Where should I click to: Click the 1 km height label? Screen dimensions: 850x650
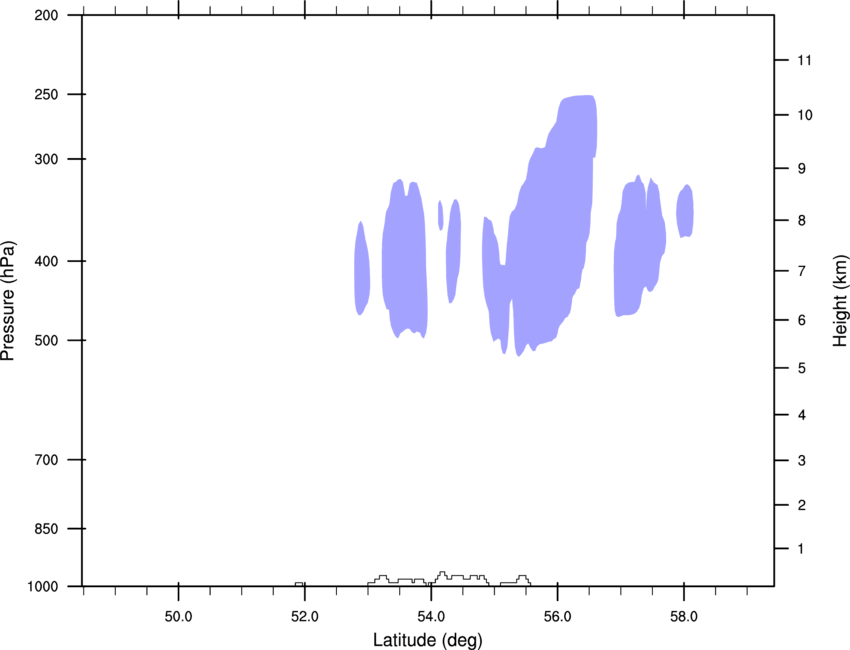point(801,549)
